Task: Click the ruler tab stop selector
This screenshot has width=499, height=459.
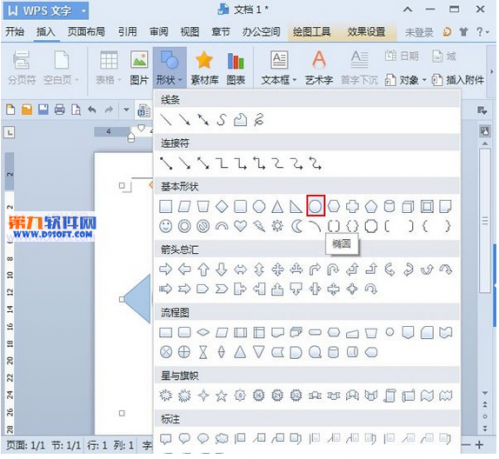Action: tap(10, 133)
